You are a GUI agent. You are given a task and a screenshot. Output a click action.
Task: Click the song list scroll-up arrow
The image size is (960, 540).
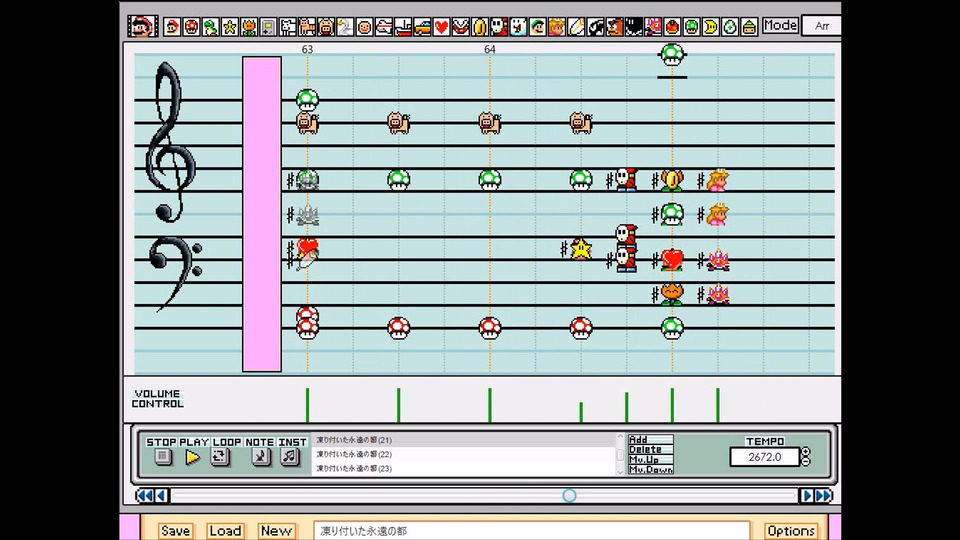click(620, 437)
